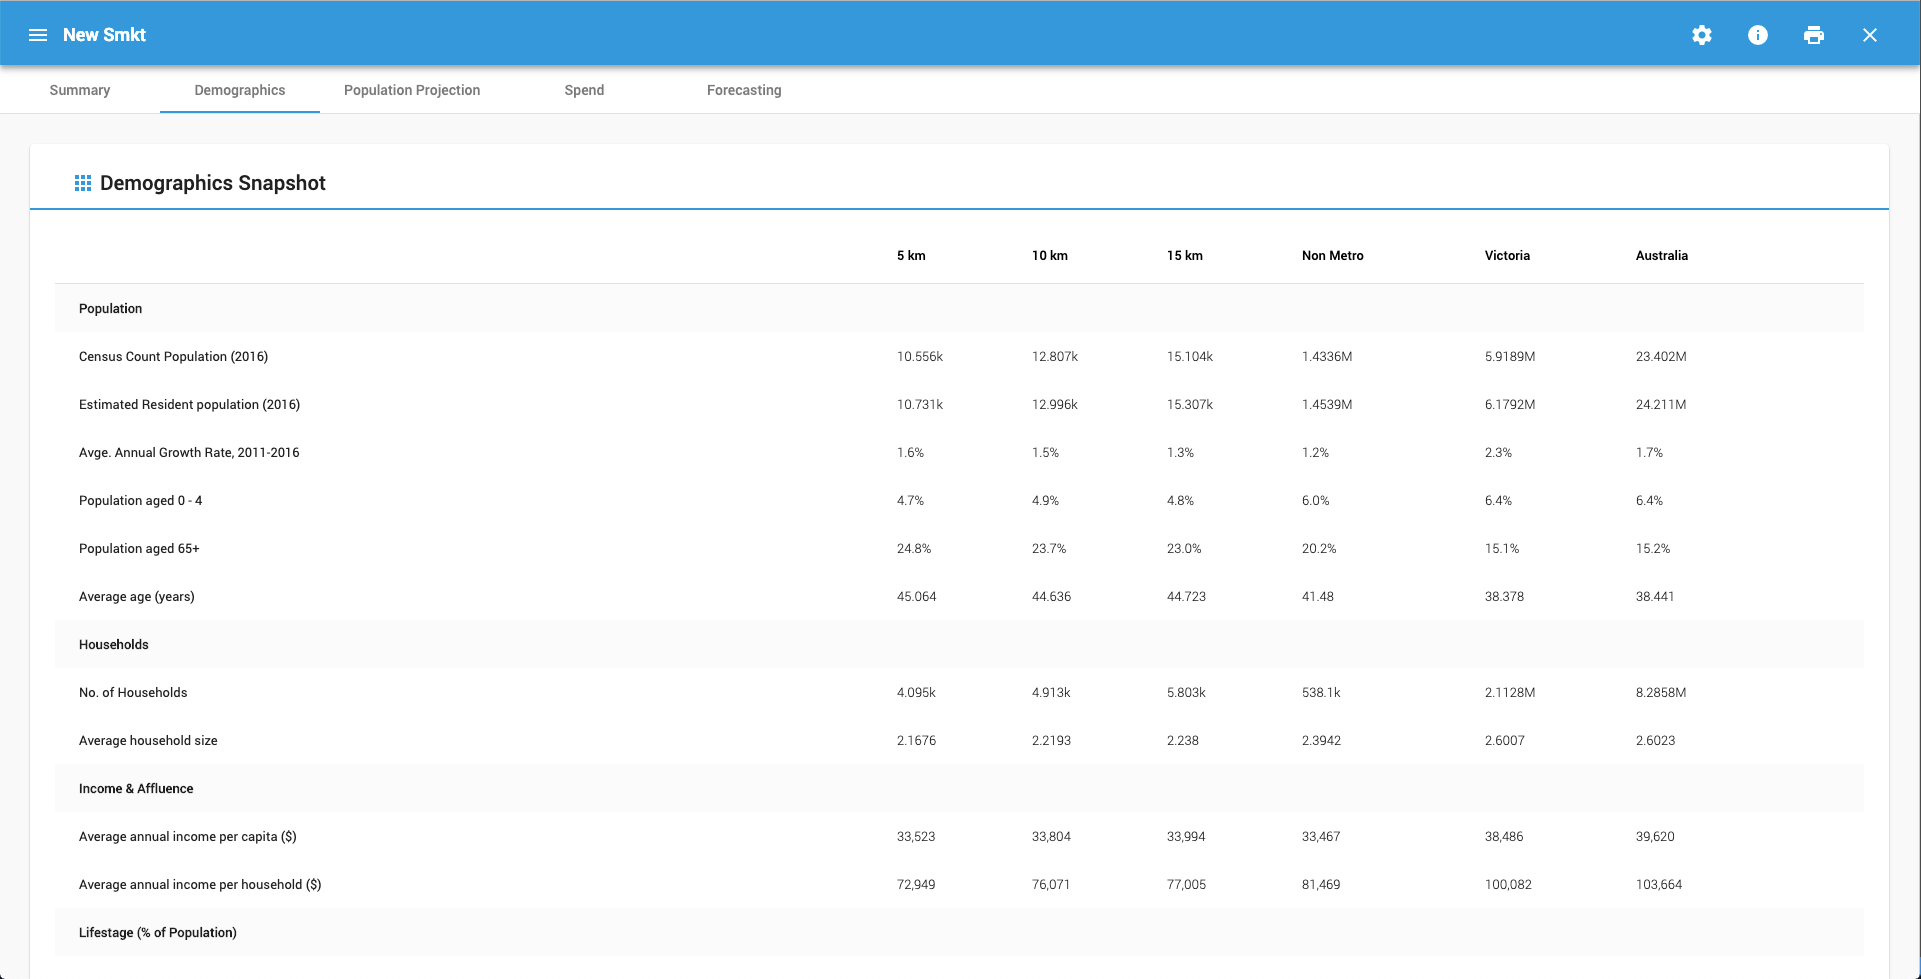Open the Population Projection tab

[x=412, y=90]
